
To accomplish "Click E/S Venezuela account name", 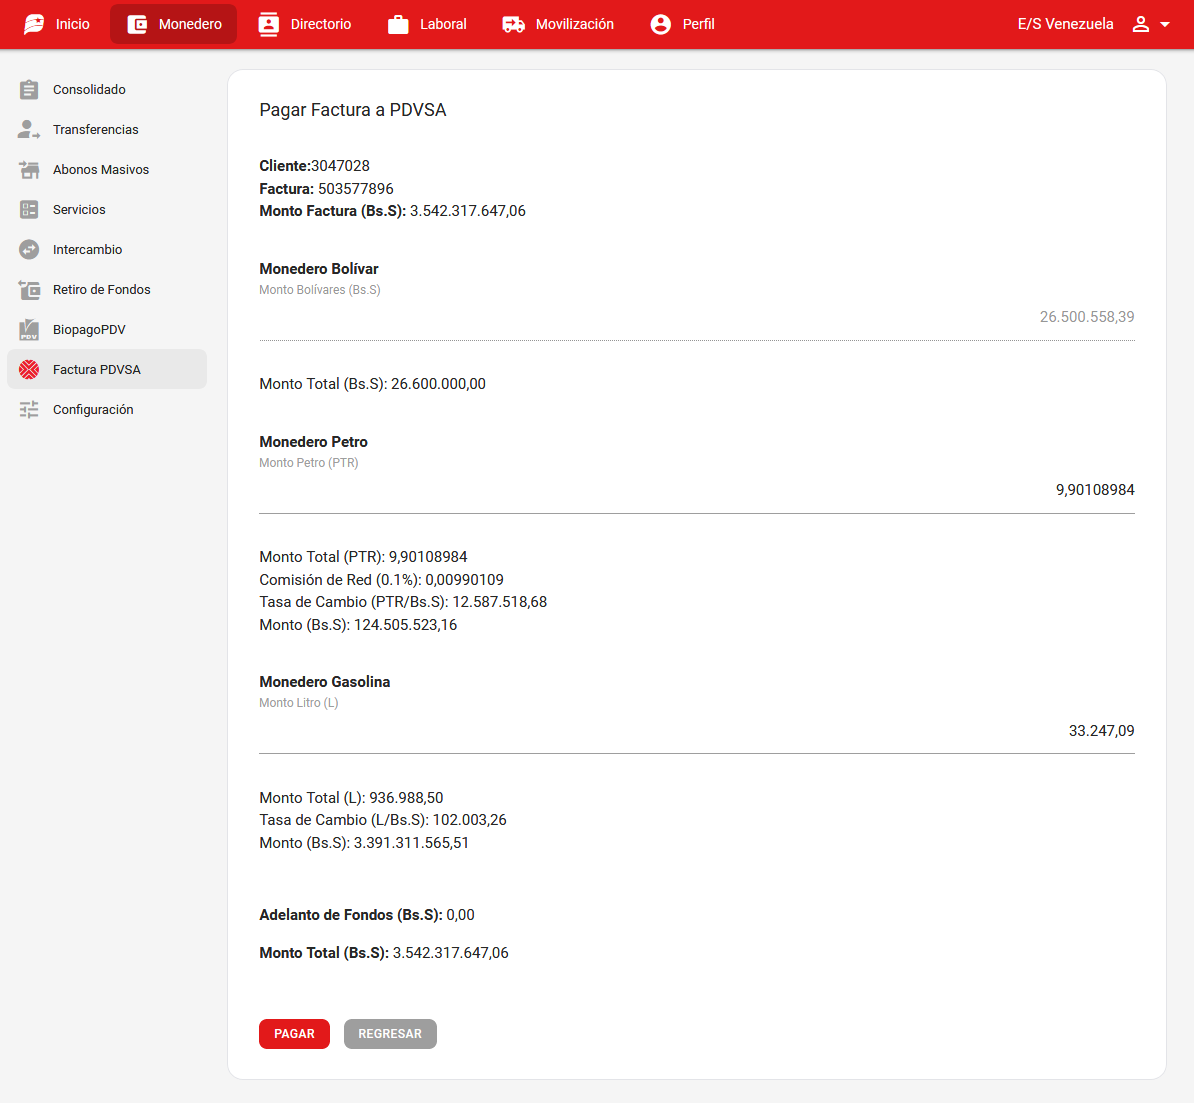I will [1065, 24].
